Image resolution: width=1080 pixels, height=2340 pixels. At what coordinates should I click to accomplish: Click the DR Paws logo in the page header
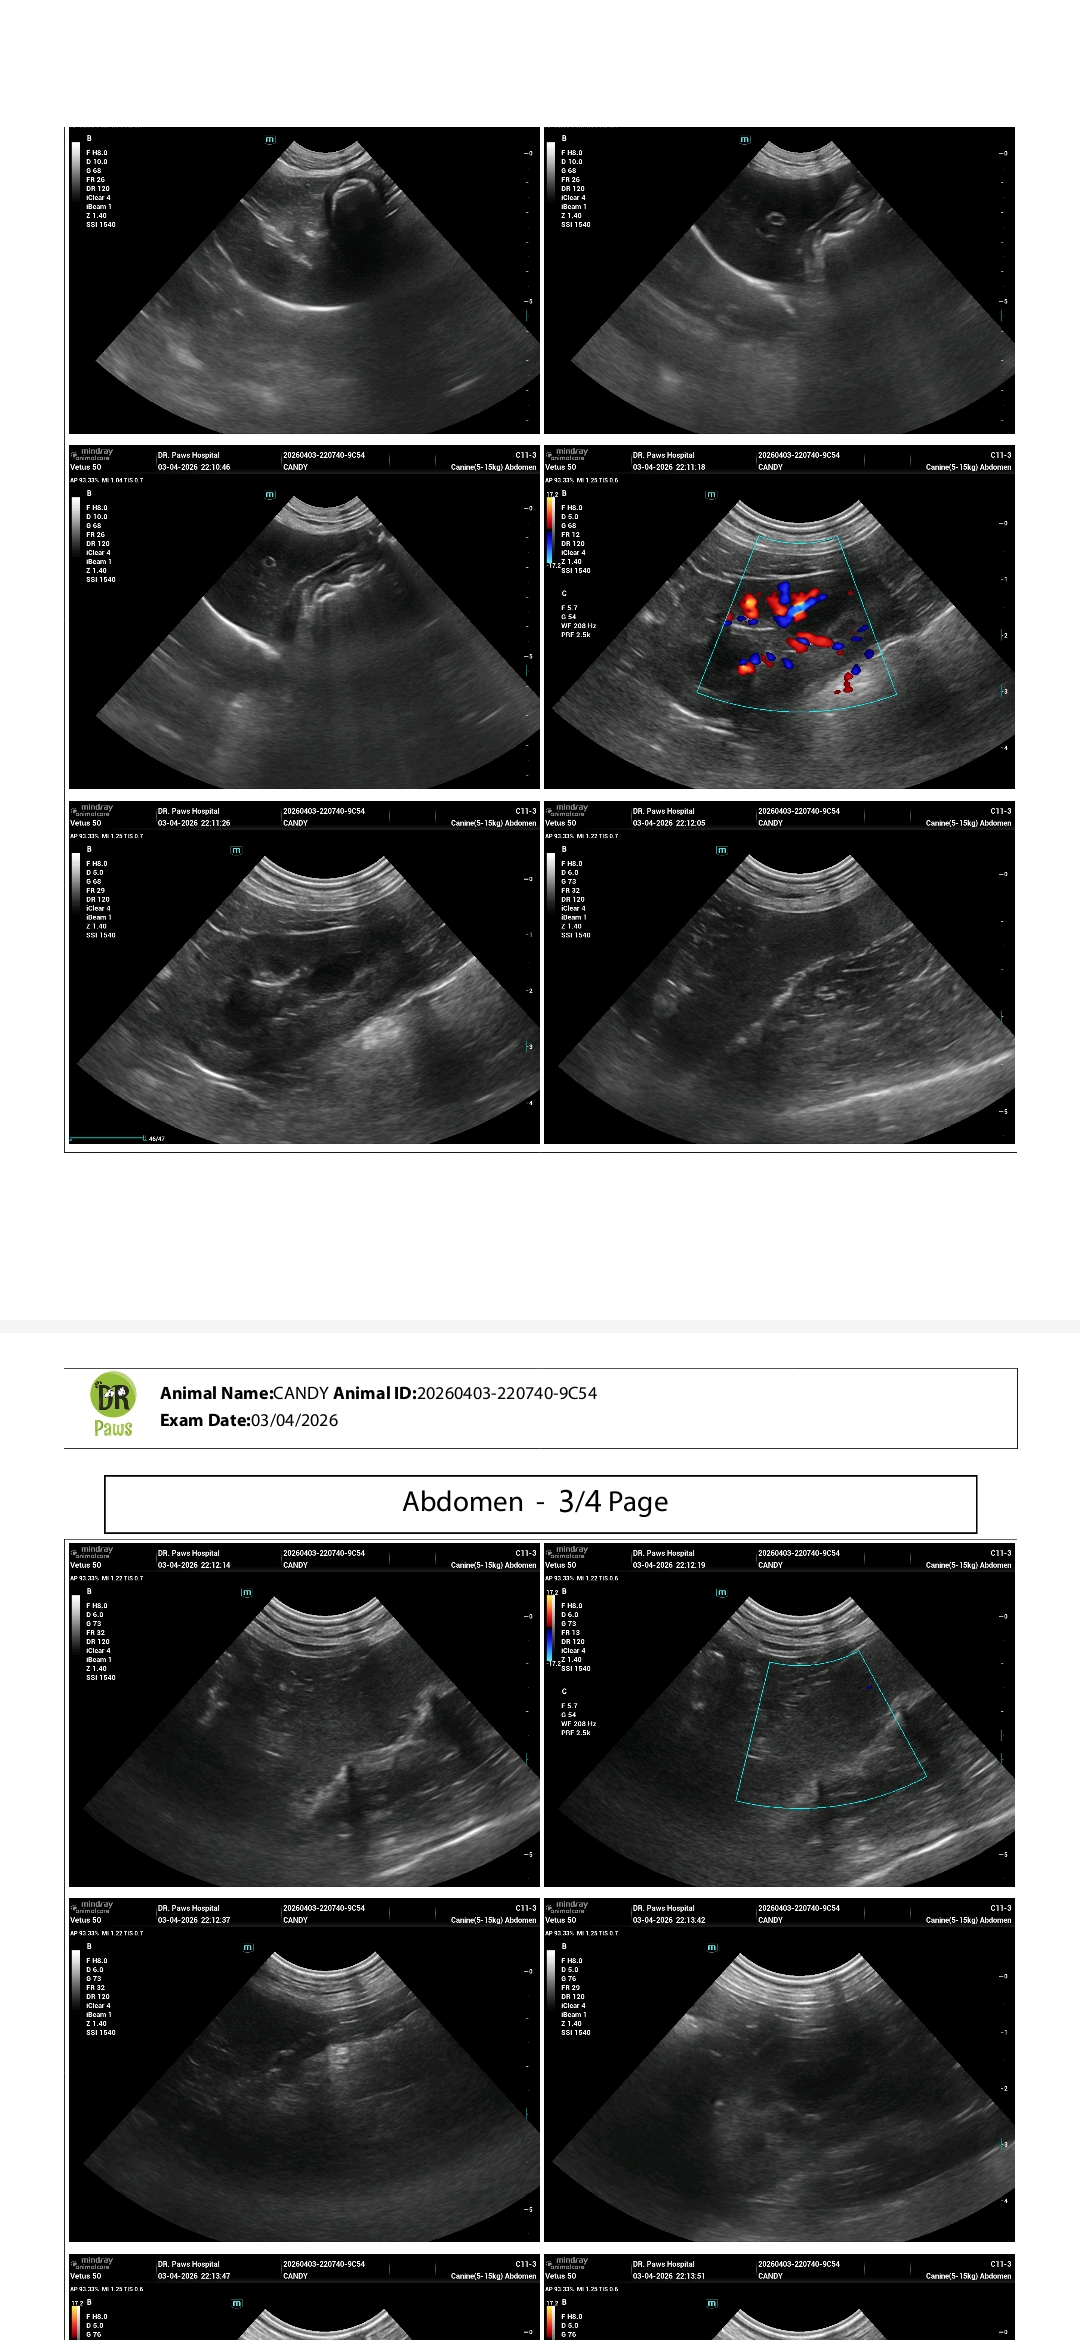tap(113, 1405)
